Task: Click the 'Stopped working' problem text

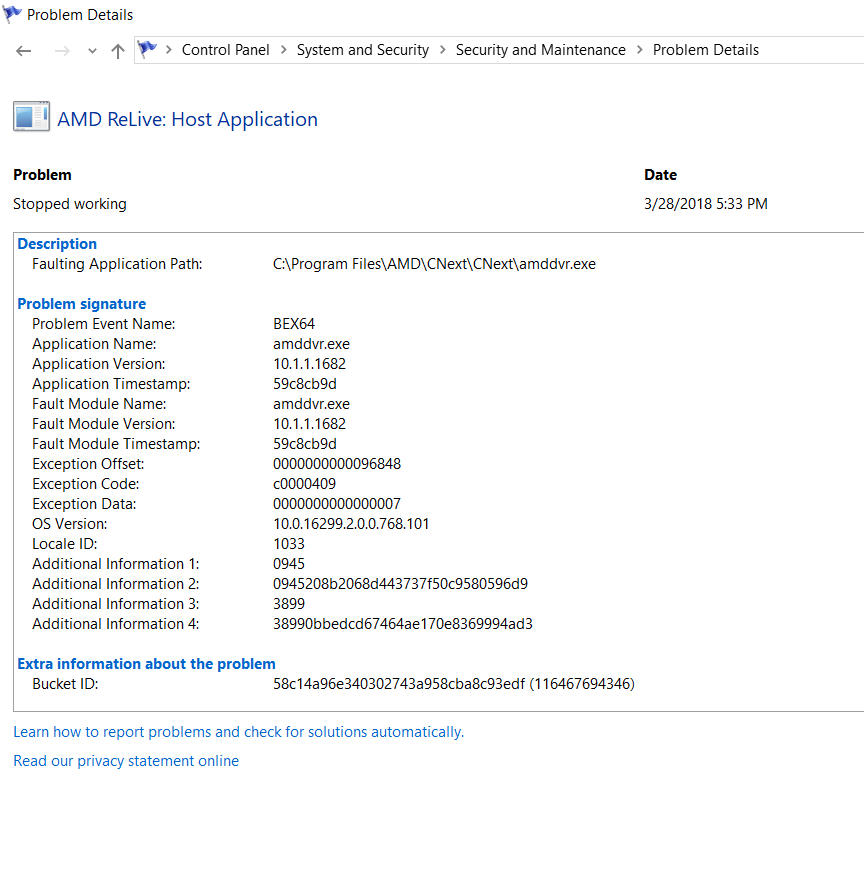Action: tap(70, 204)
